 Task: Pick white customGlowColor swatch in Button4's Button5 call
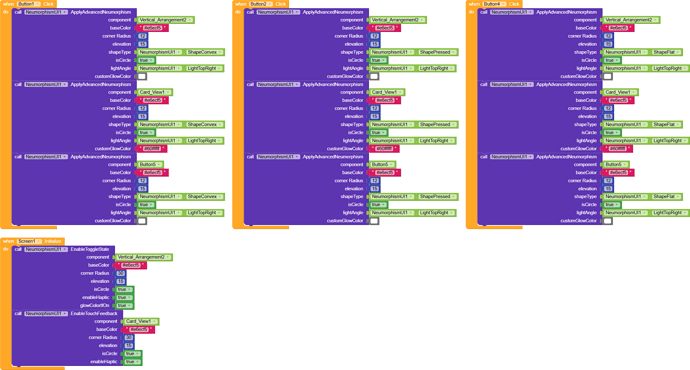click(608, 221)
